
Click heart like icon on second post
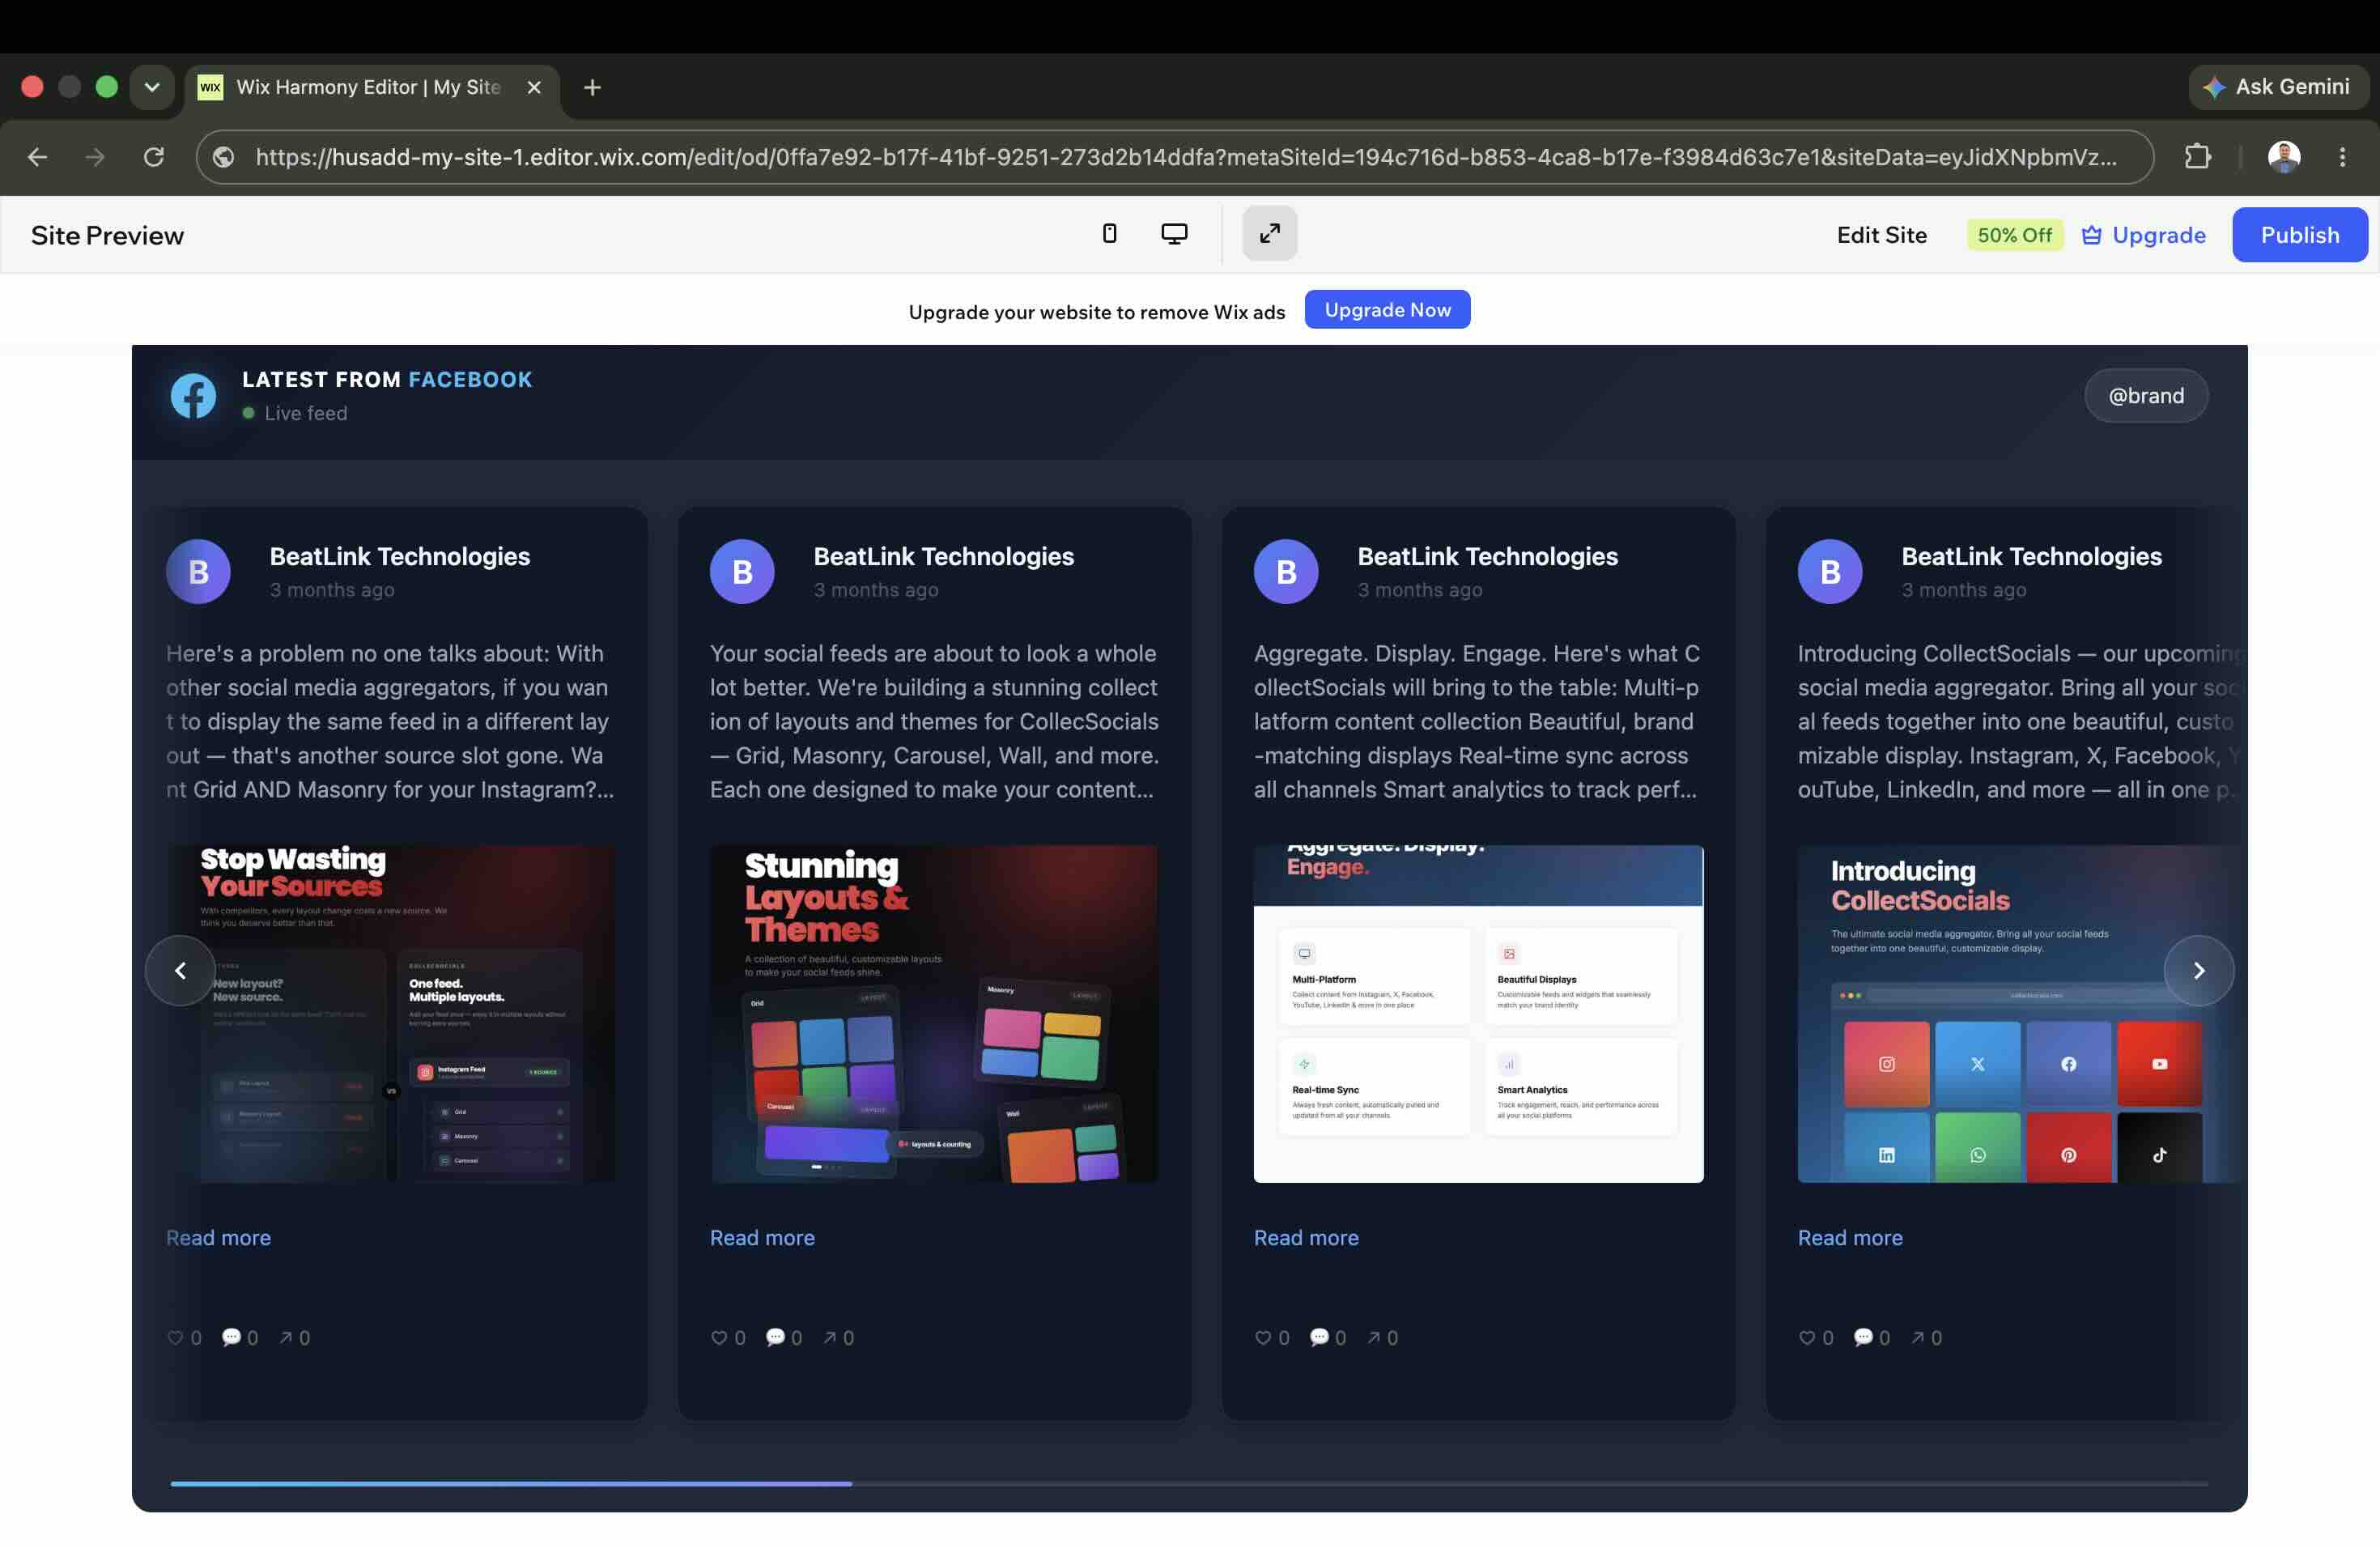[x=719, y=1338]
